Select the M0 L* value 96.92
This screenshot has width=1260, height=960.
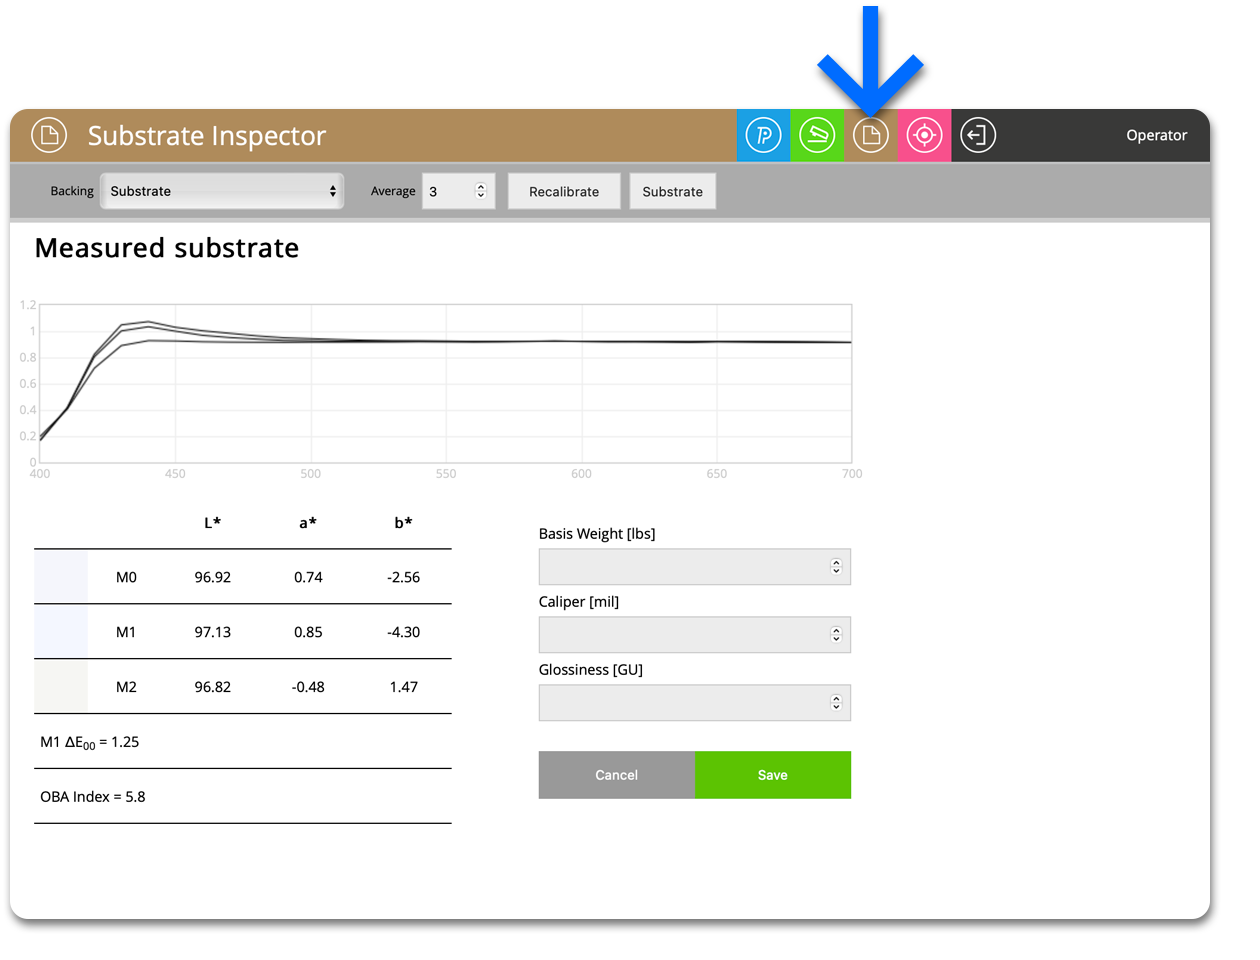[x=213, y=577]
